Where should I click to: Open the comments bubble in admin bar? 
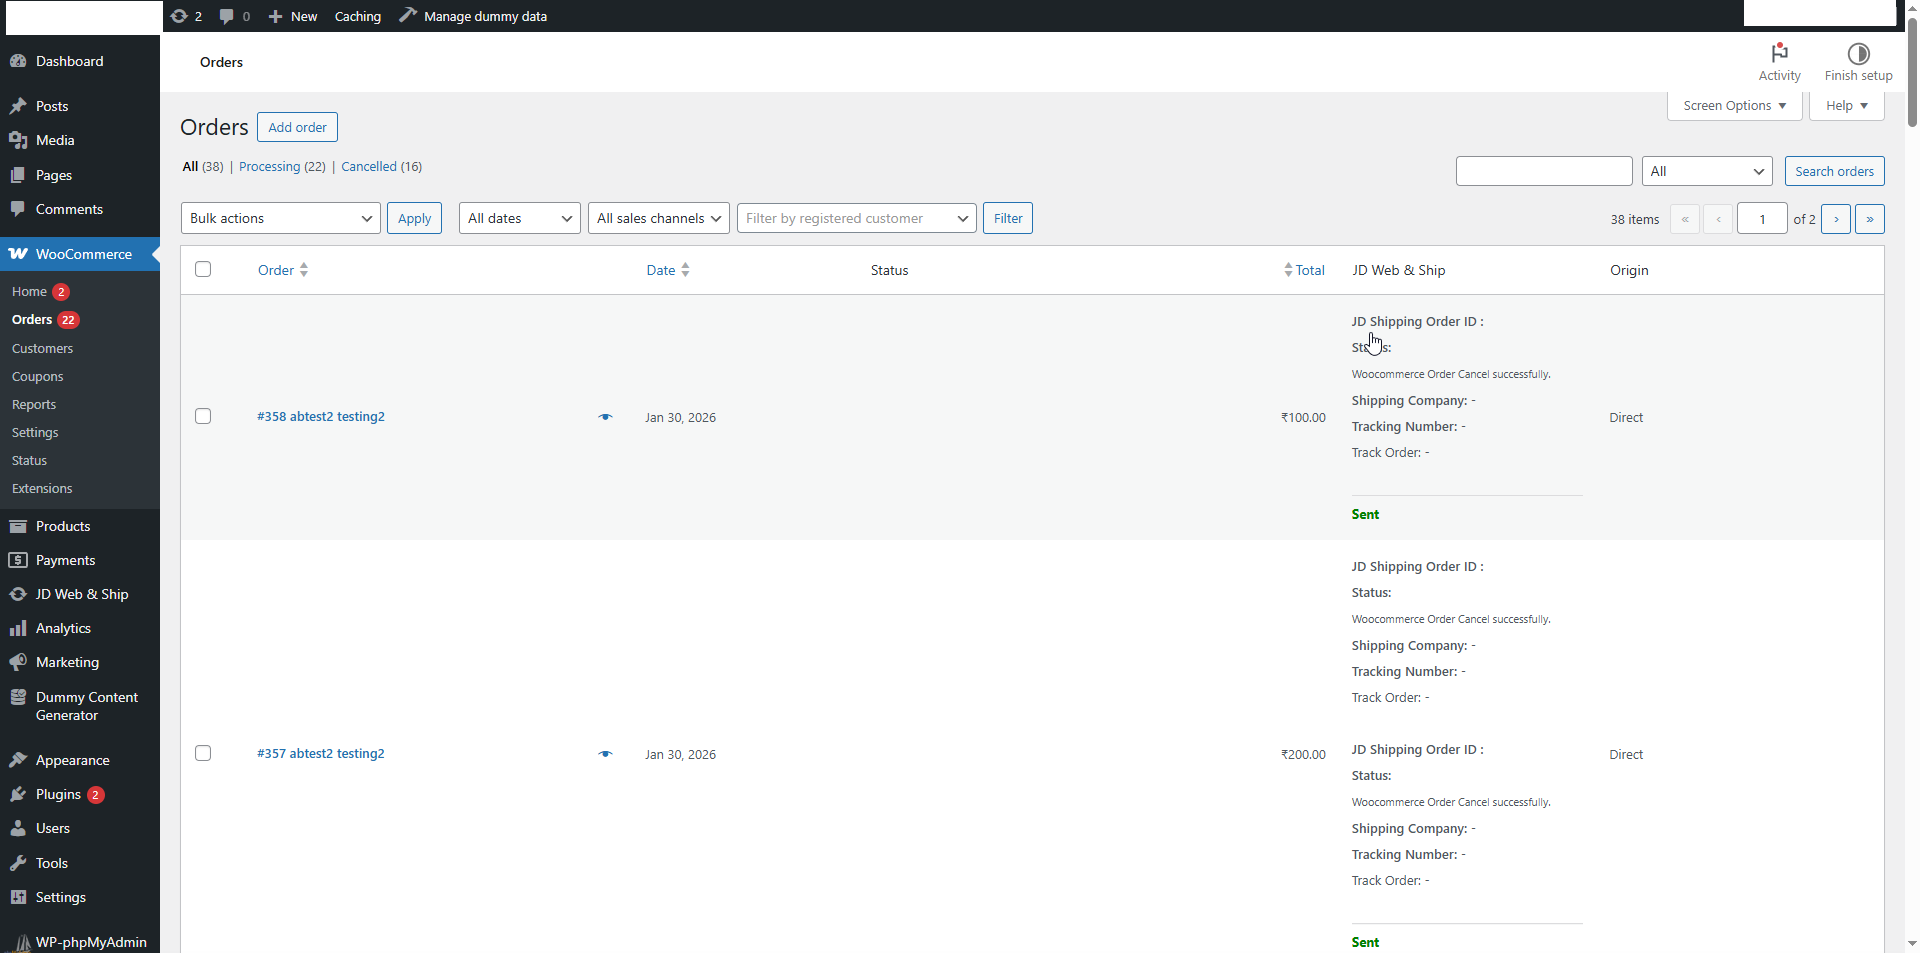227,16
